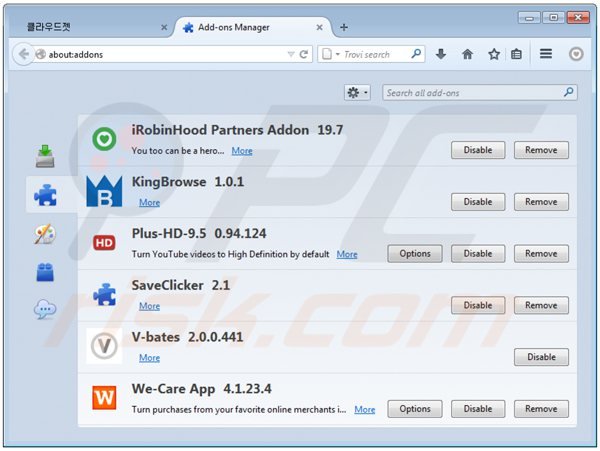The height and width of the screenshot is (451, 600).
Task: Switch to the Korean-titled first tab
Action: 91,27
